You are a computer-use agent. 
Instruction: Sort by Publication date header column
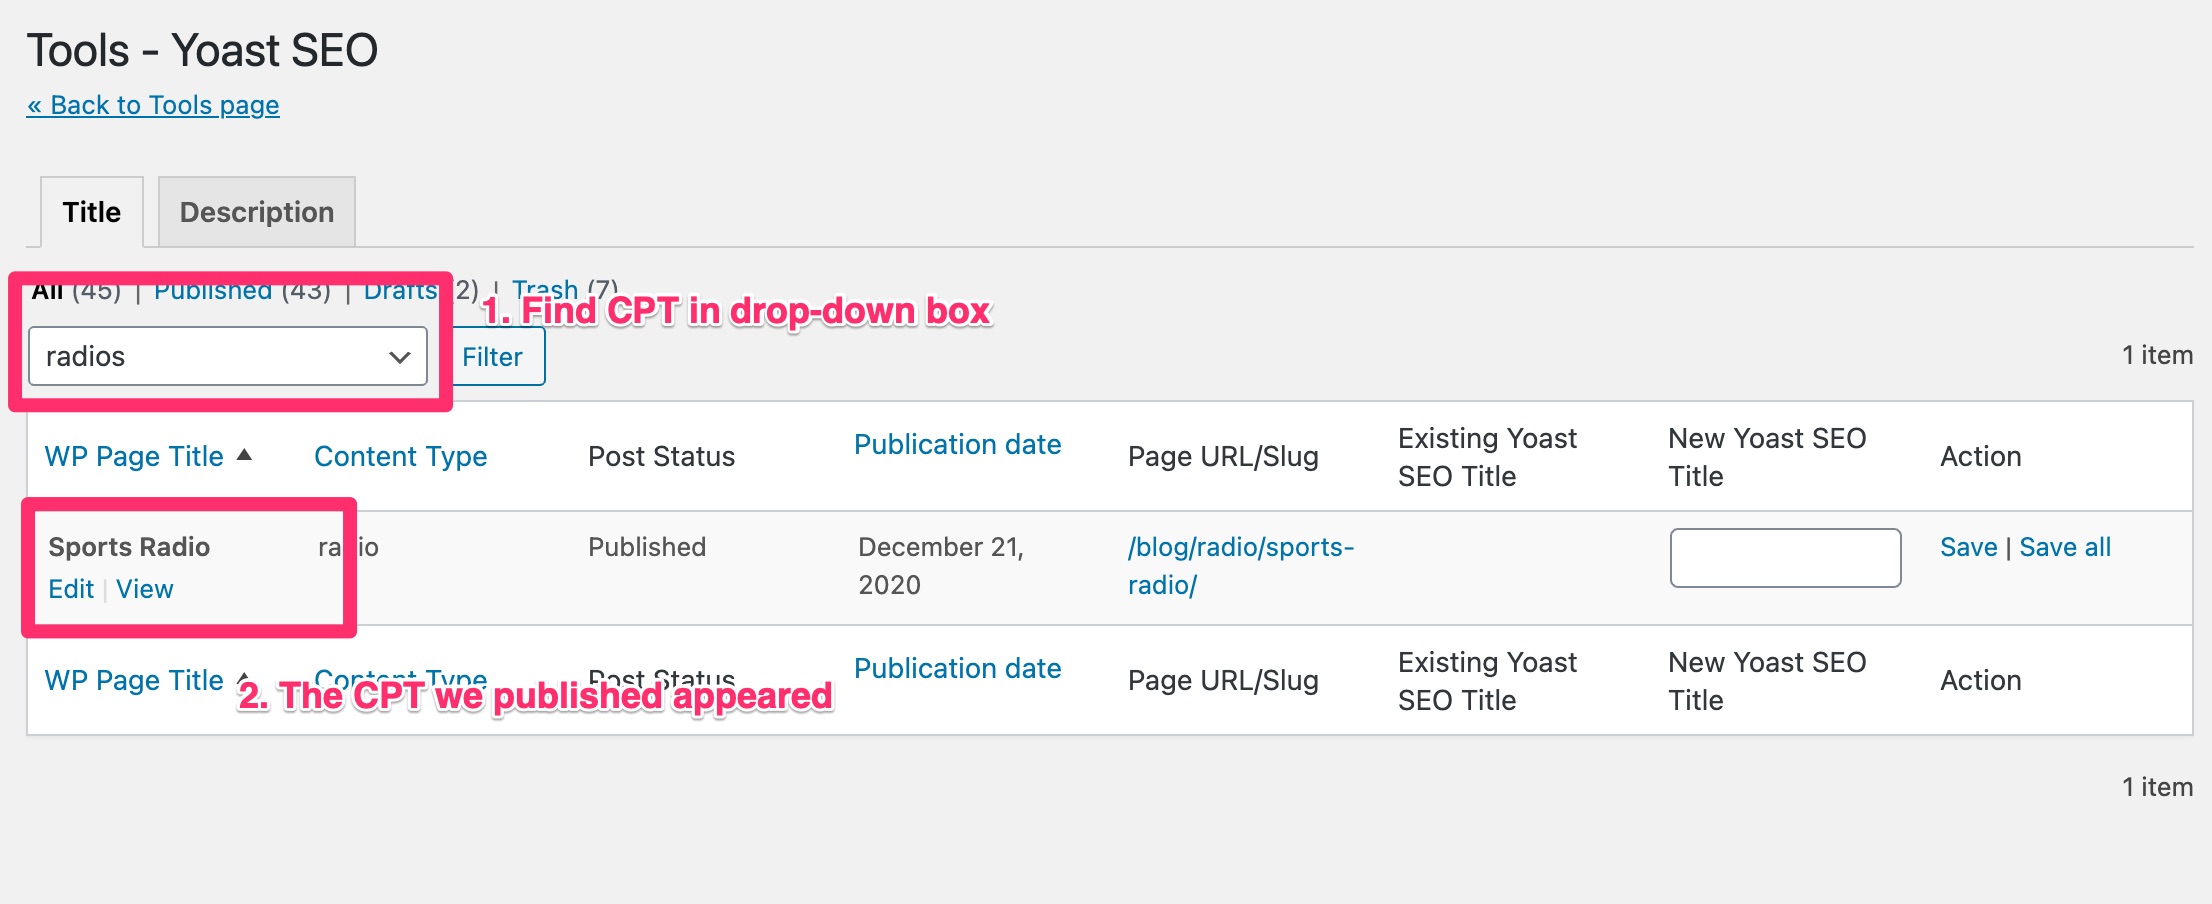[x=958, y=444]
